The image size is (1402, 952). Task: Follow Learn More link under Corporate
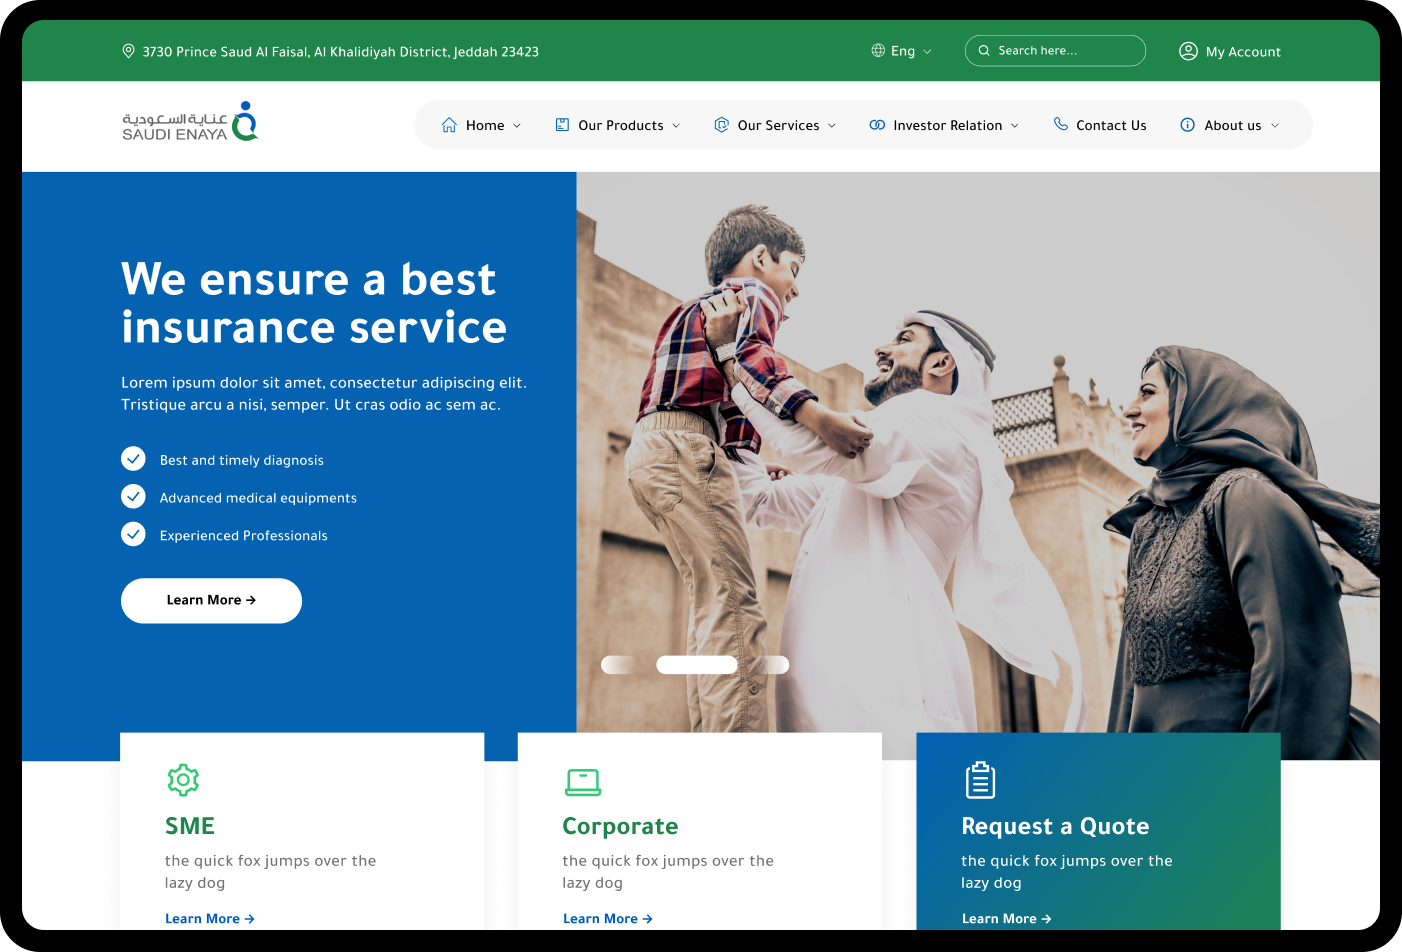coord(608,918)
